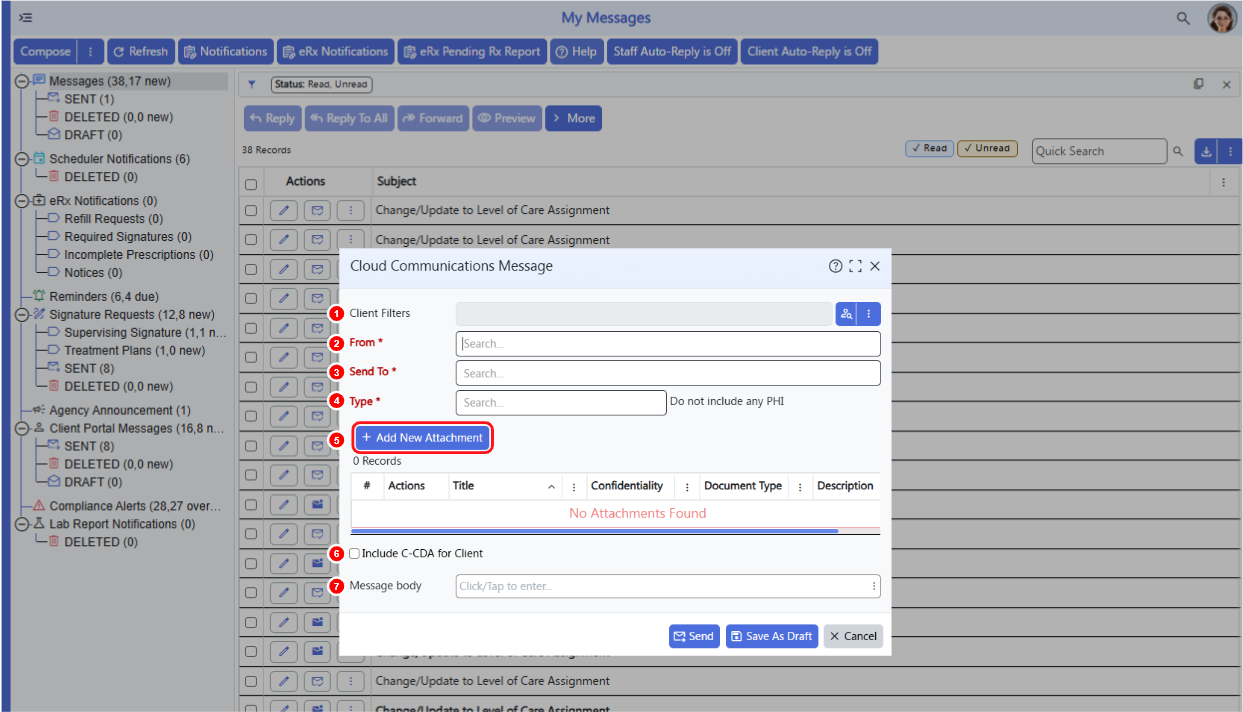
Task: Click the Add New Attachment button
Action: (x=423, y=438)
